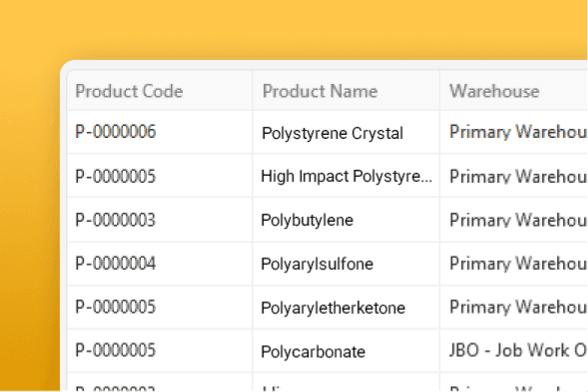Image resolution: width=588 pixels, height=392 pixels.
Task: Open Primary Warehouse link for Polystyrene Crystal
Action: (518, 132)
